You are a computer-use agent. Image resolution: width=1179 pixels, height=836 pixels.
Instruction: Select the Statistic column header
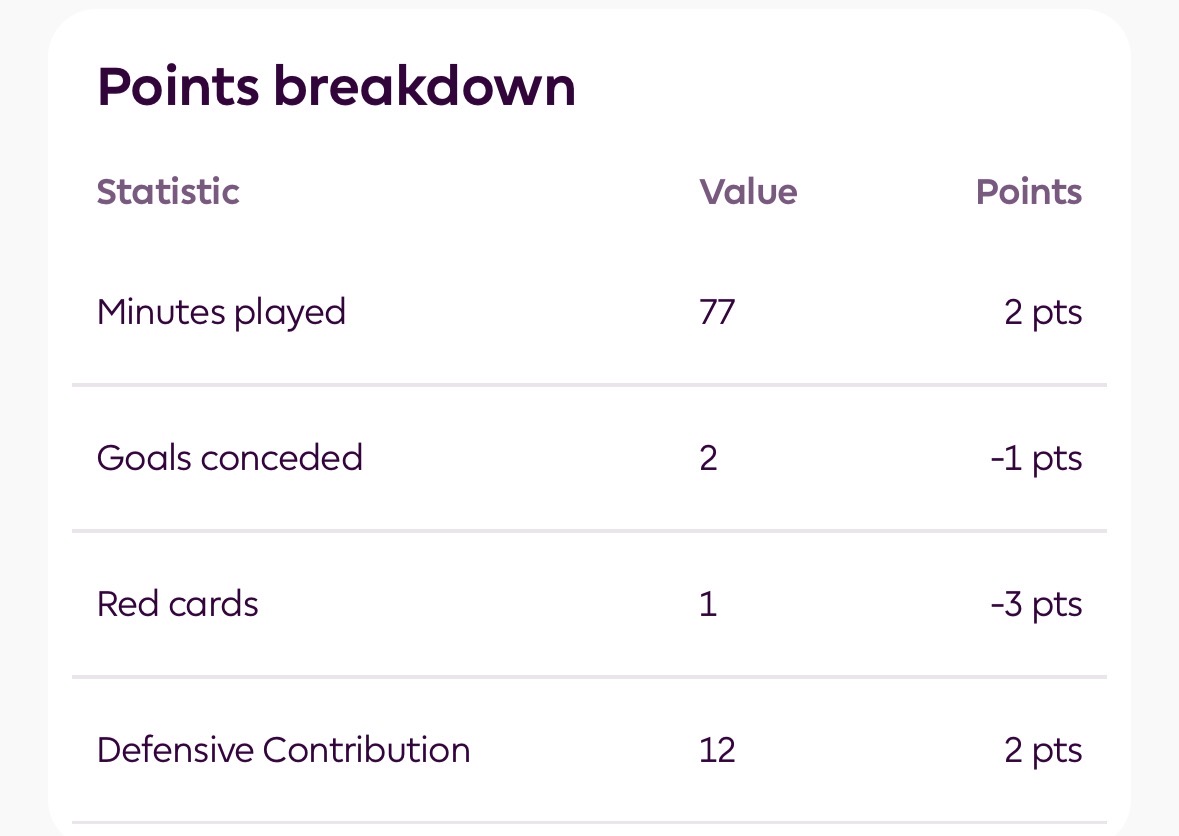click(168, 191)
